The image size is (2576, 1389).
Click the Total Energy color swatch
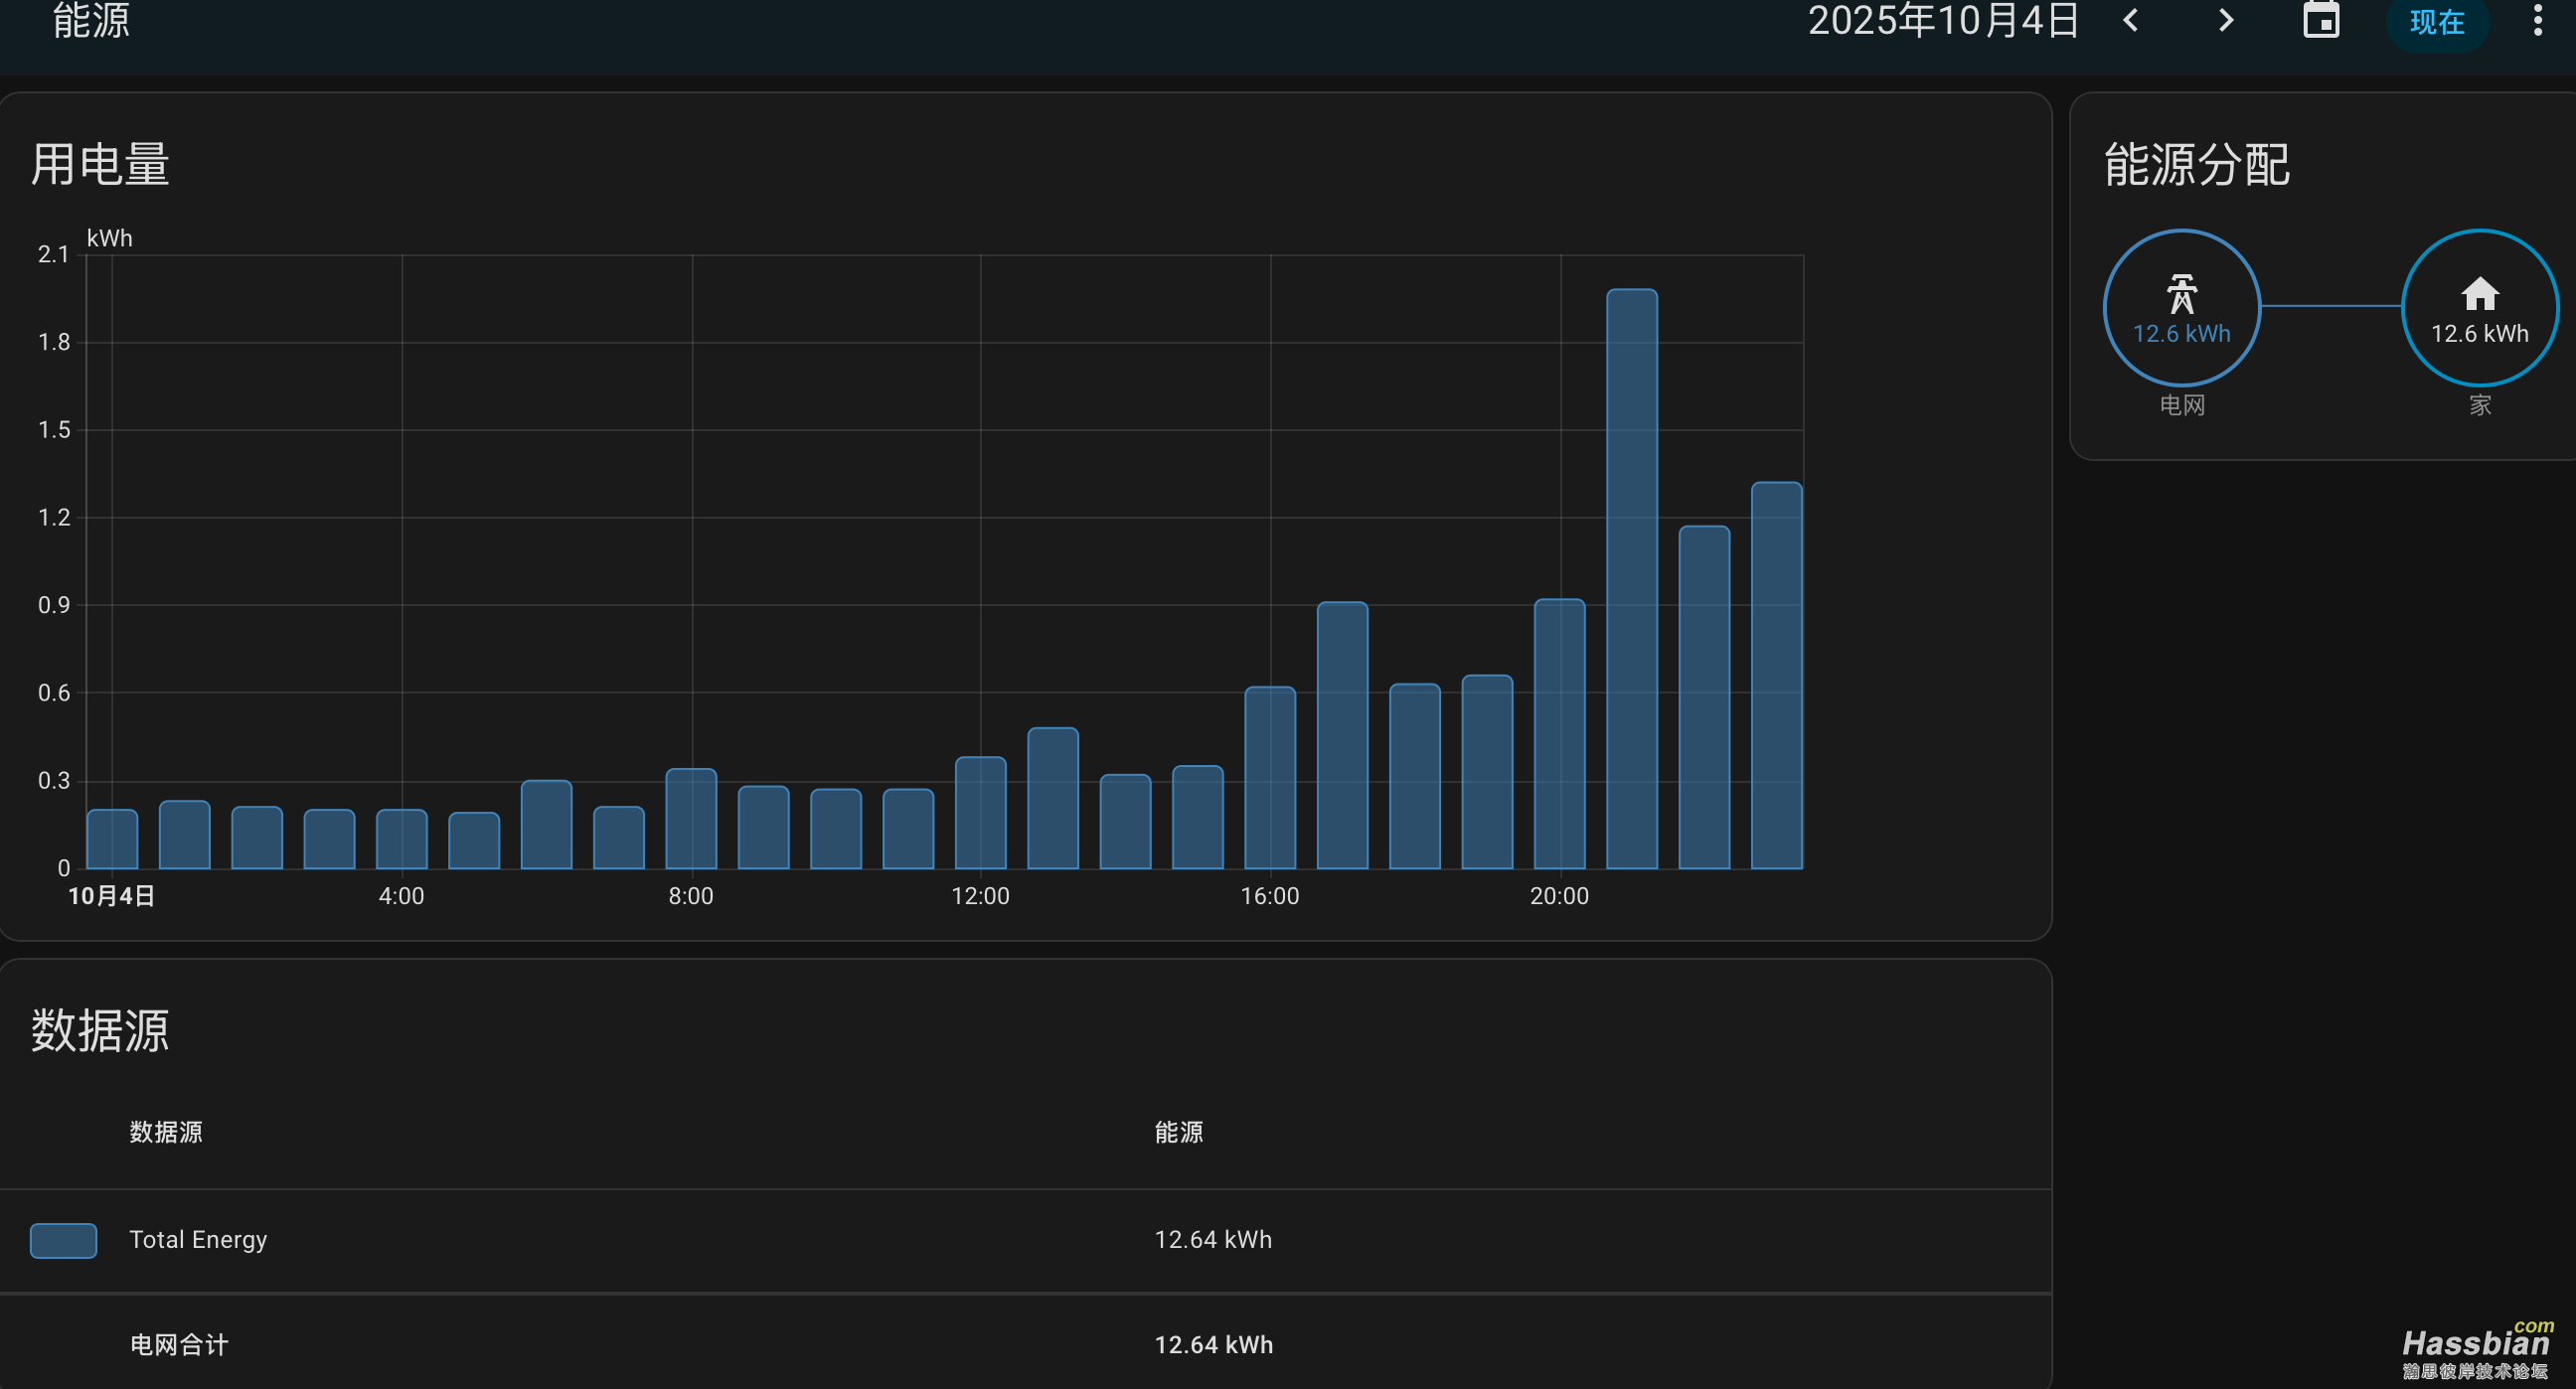[63, 1240]
